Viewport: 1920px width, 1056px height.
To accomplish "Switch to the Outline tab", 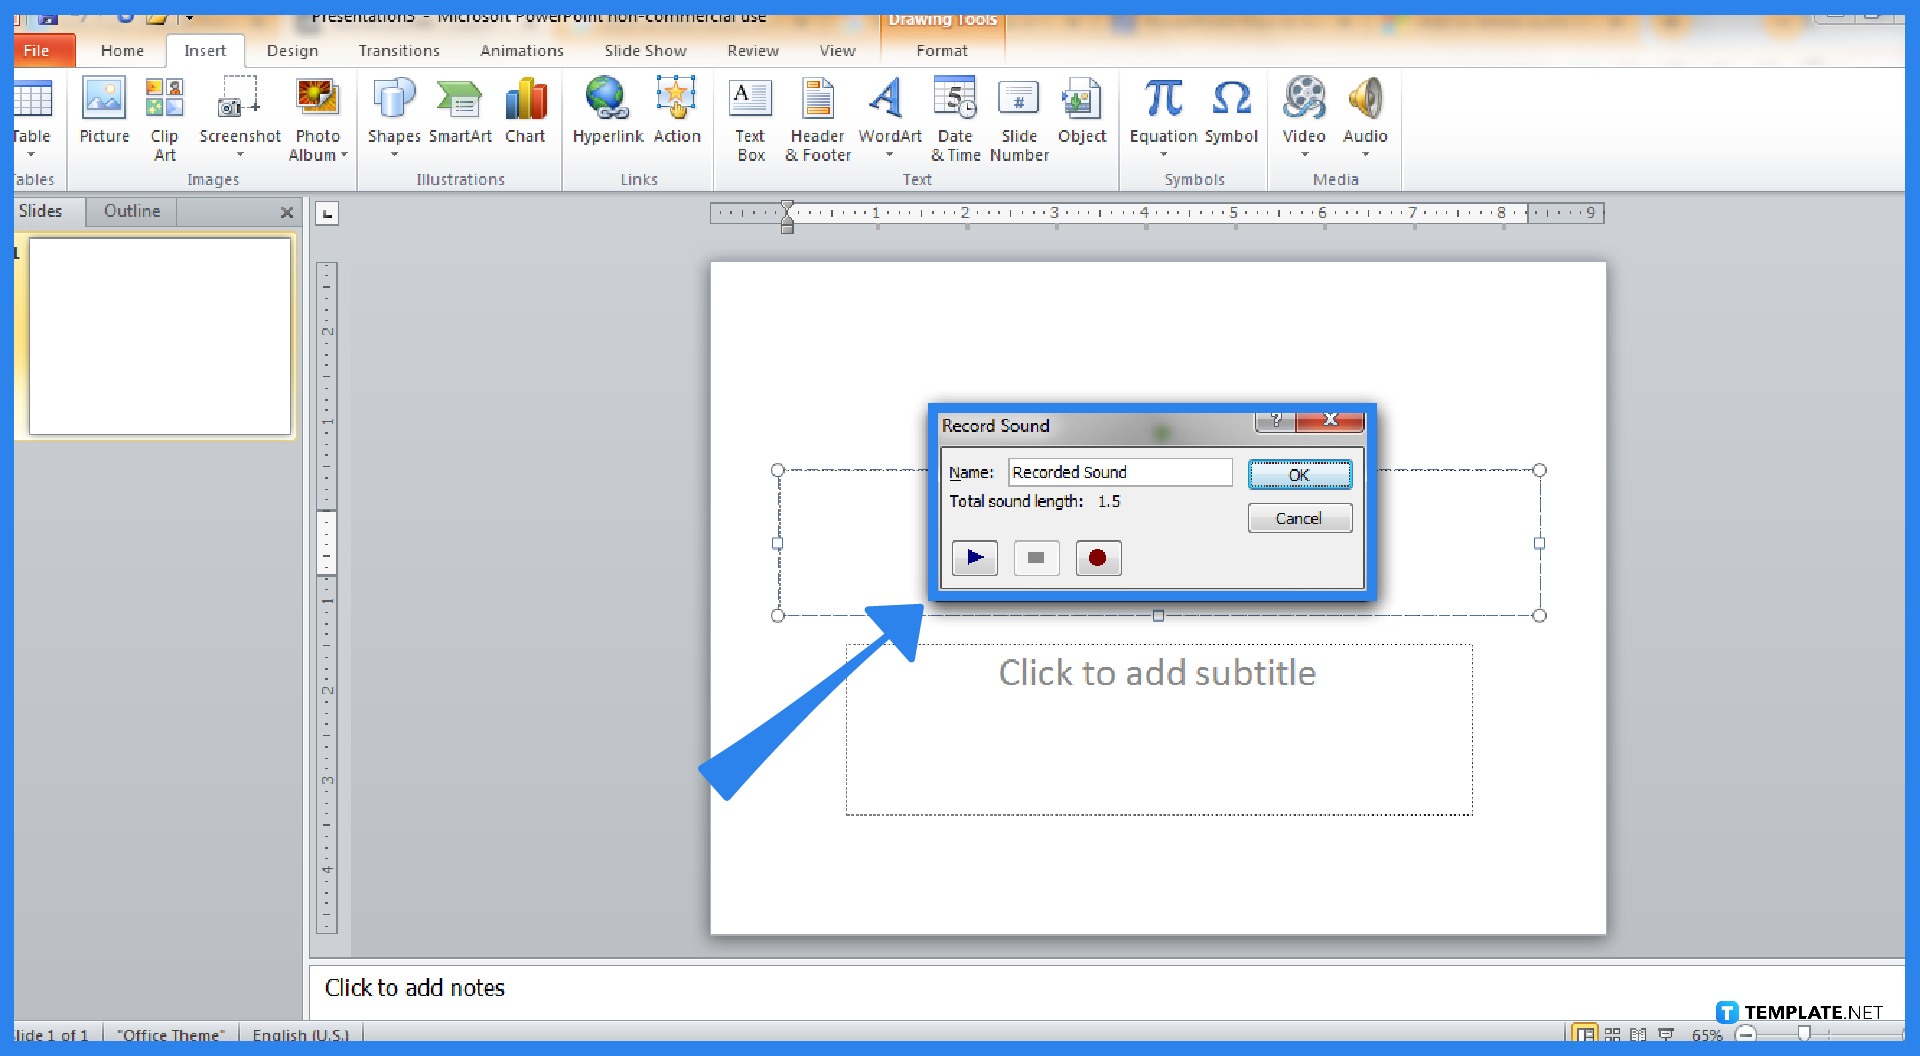I will pyautogui.click(x=130, y=211).
